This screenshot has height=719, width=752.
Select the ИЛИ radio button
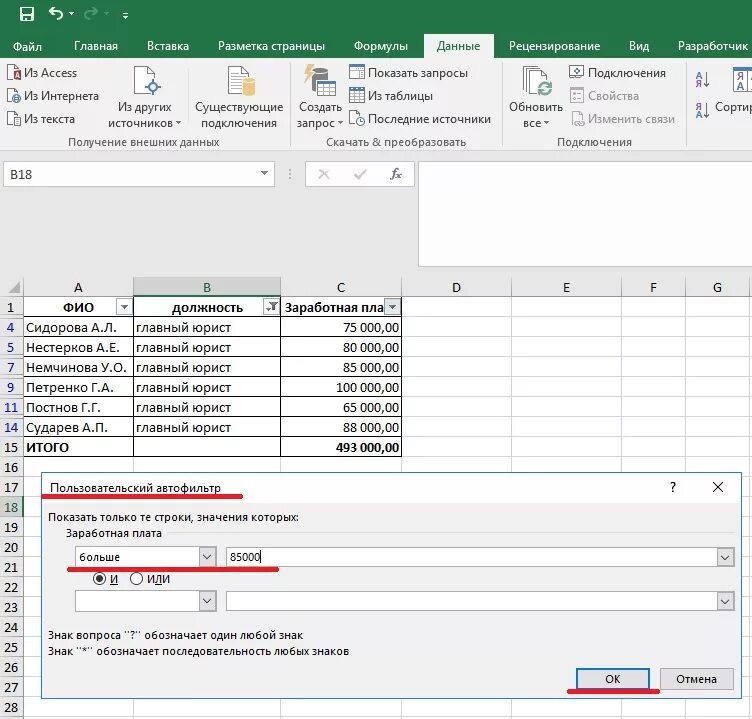click(136, 578)
